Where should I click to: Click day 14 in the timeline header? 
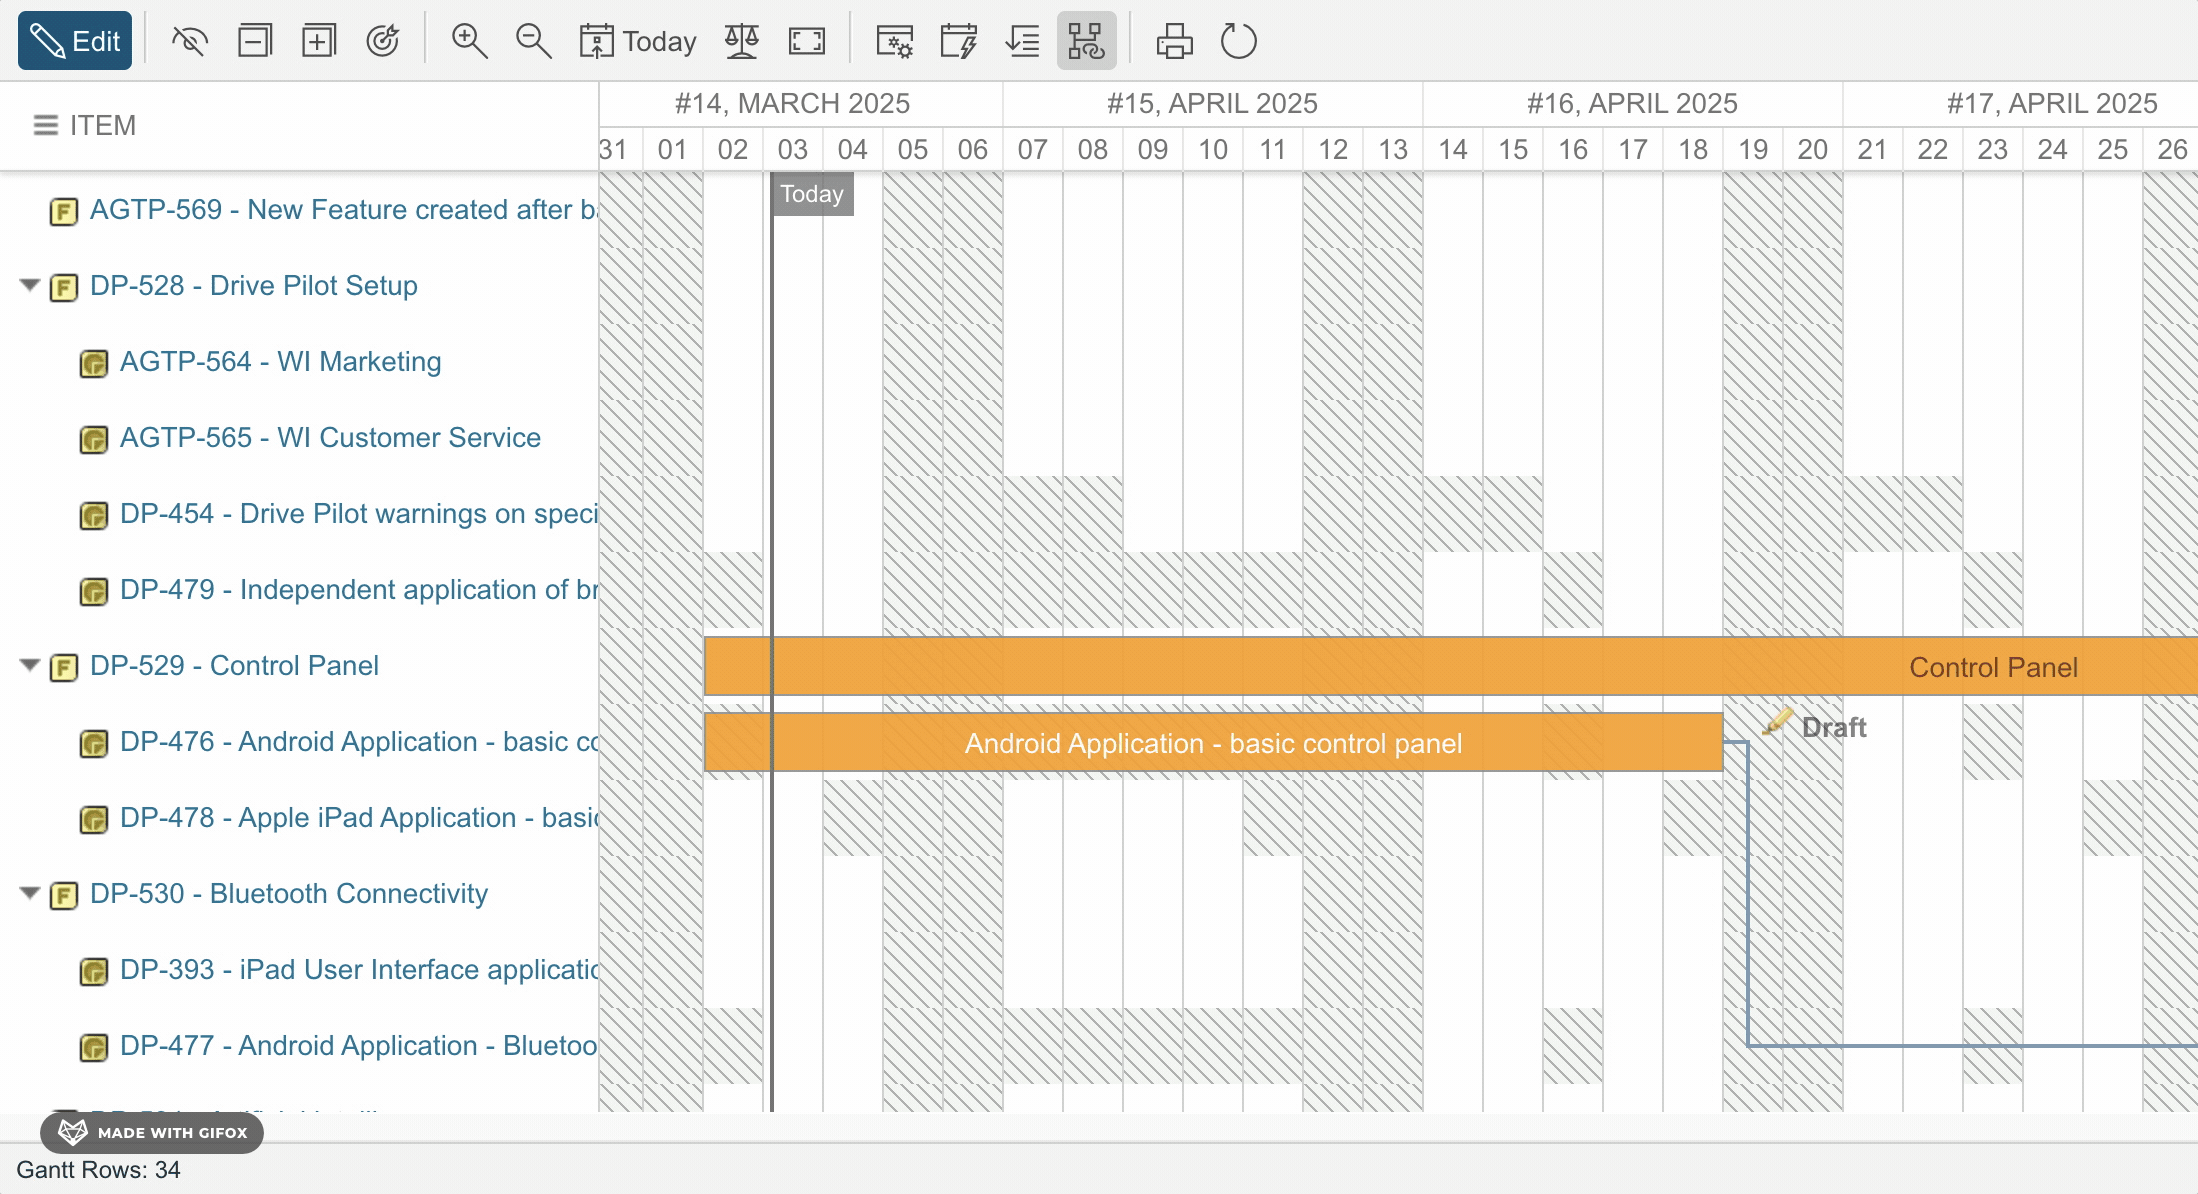[1453, 150]
